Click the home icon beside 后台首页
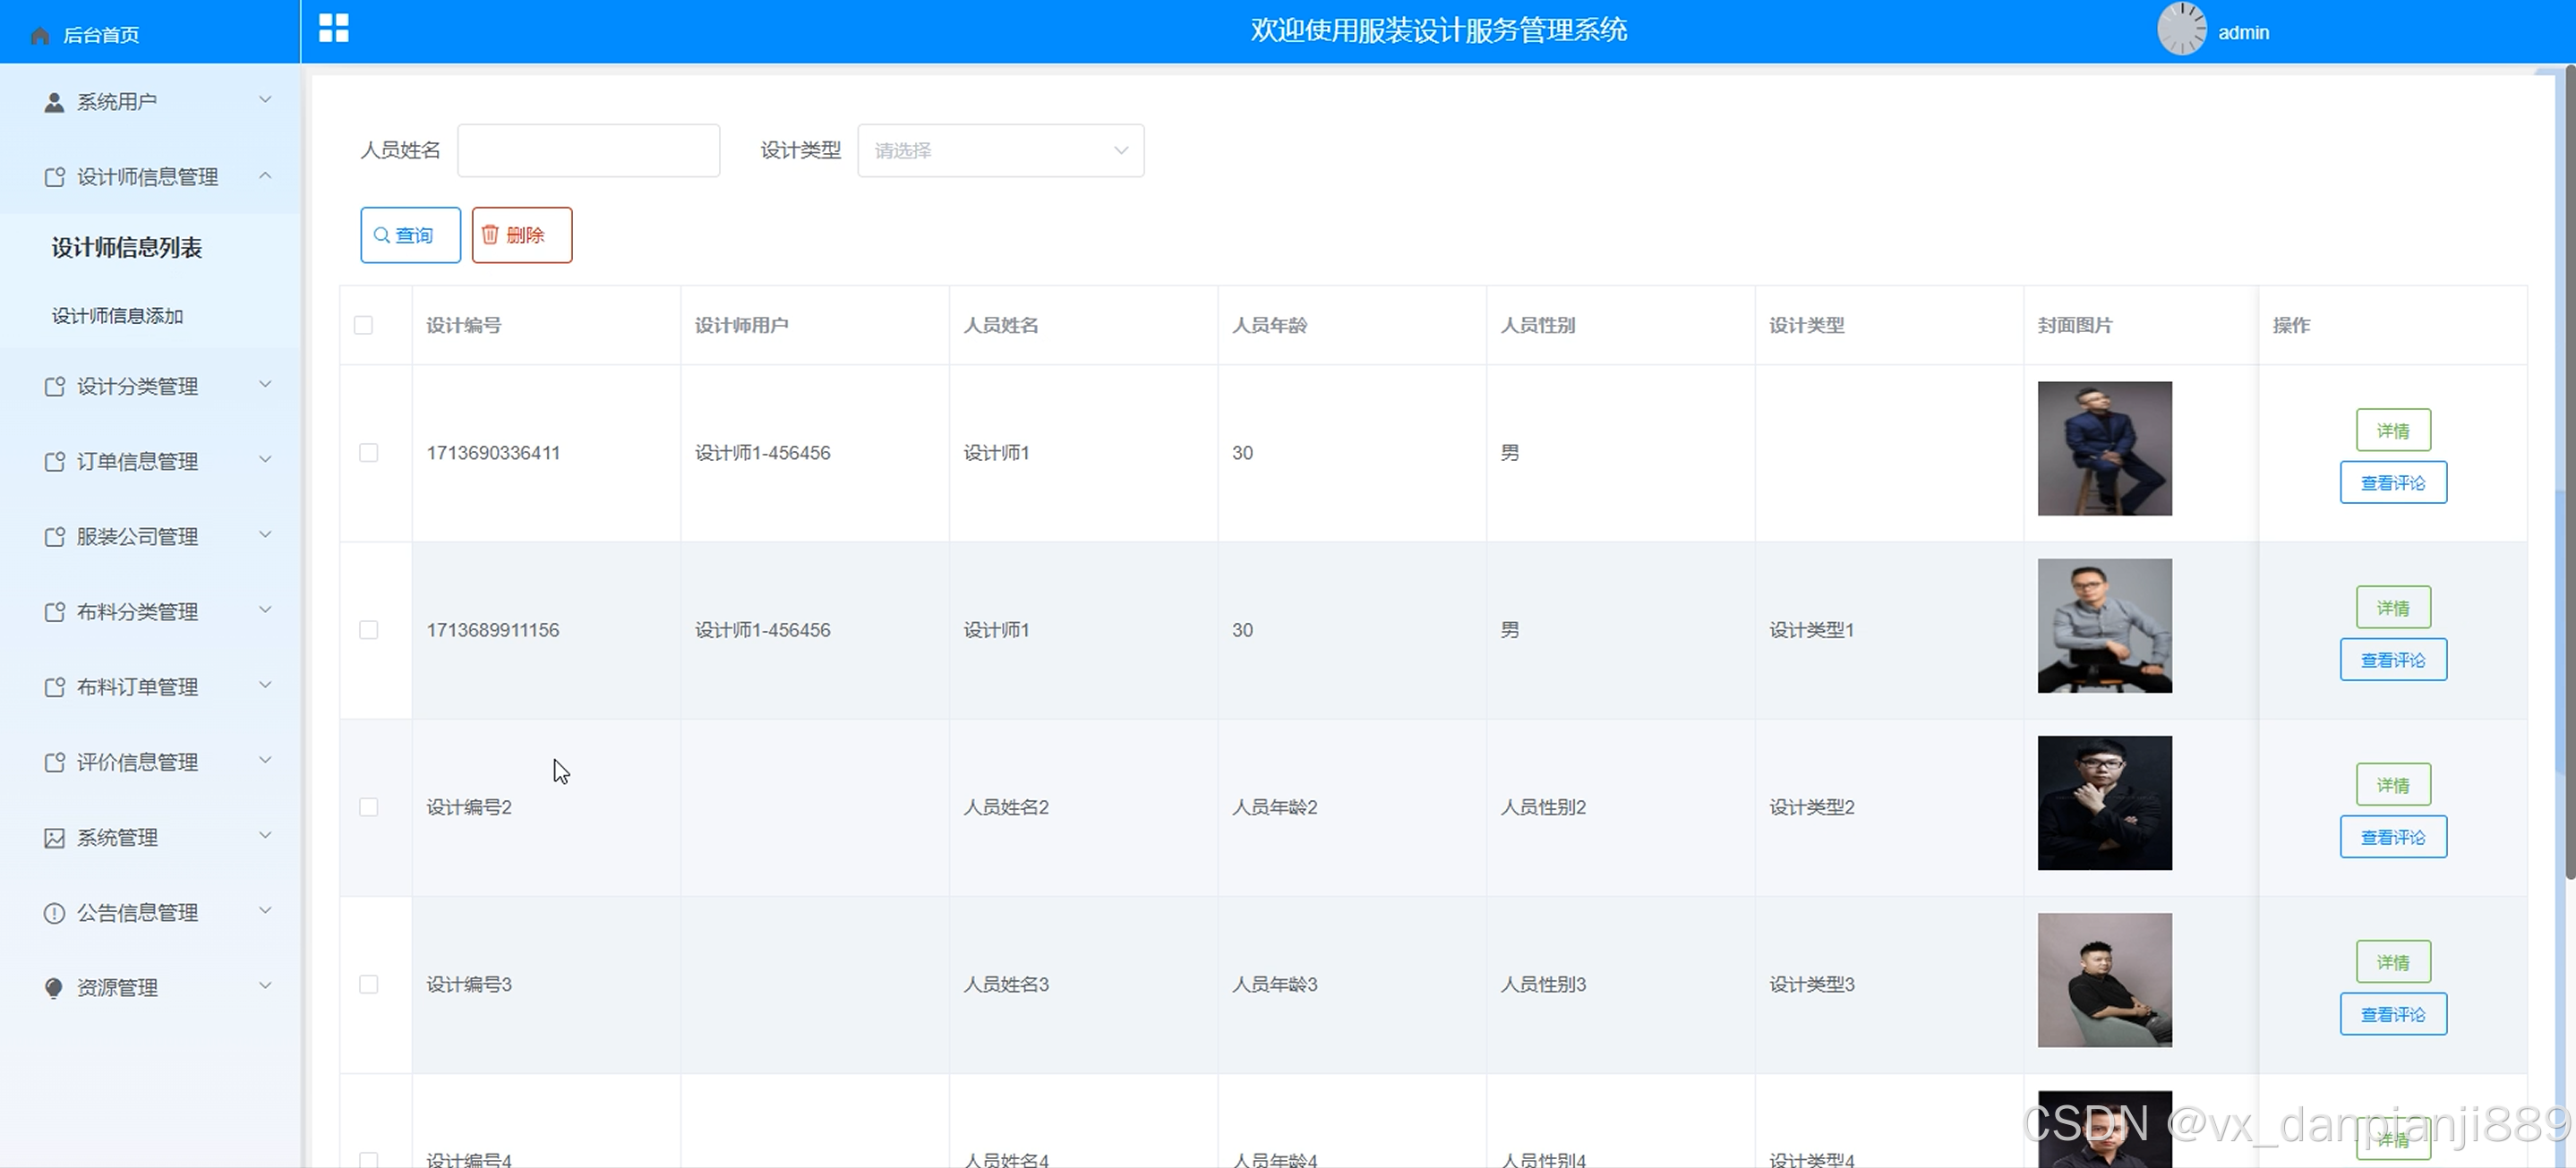 40,36
